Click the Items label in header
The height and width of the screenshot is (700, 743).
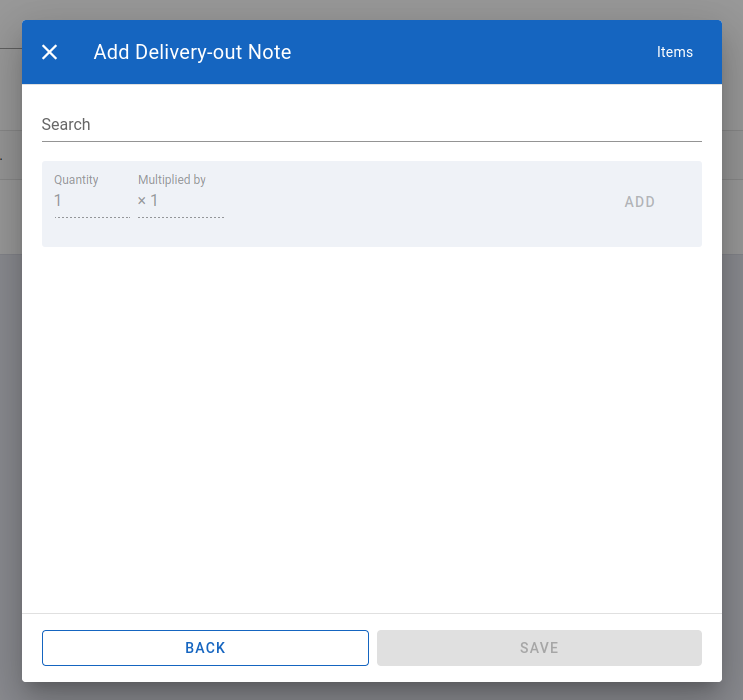pos(674,52)
